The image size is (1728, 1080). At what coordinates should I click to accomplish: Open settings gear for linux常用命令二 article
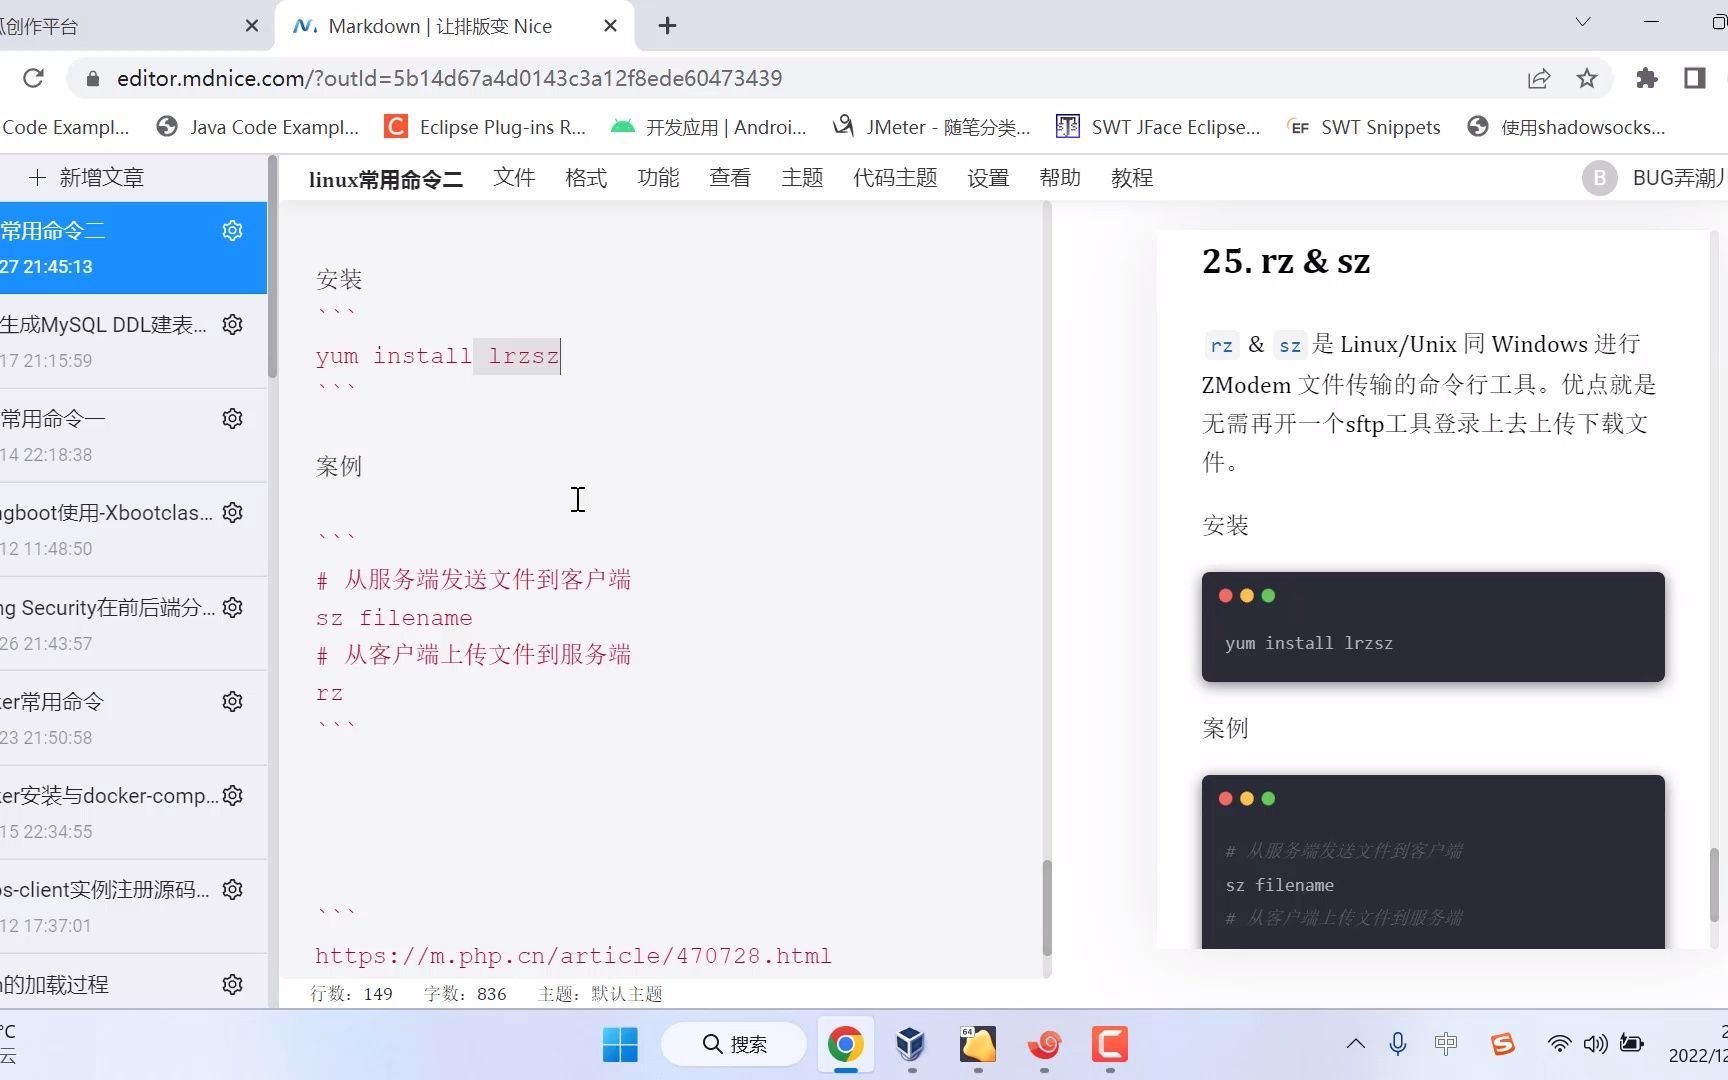[232, 230]
